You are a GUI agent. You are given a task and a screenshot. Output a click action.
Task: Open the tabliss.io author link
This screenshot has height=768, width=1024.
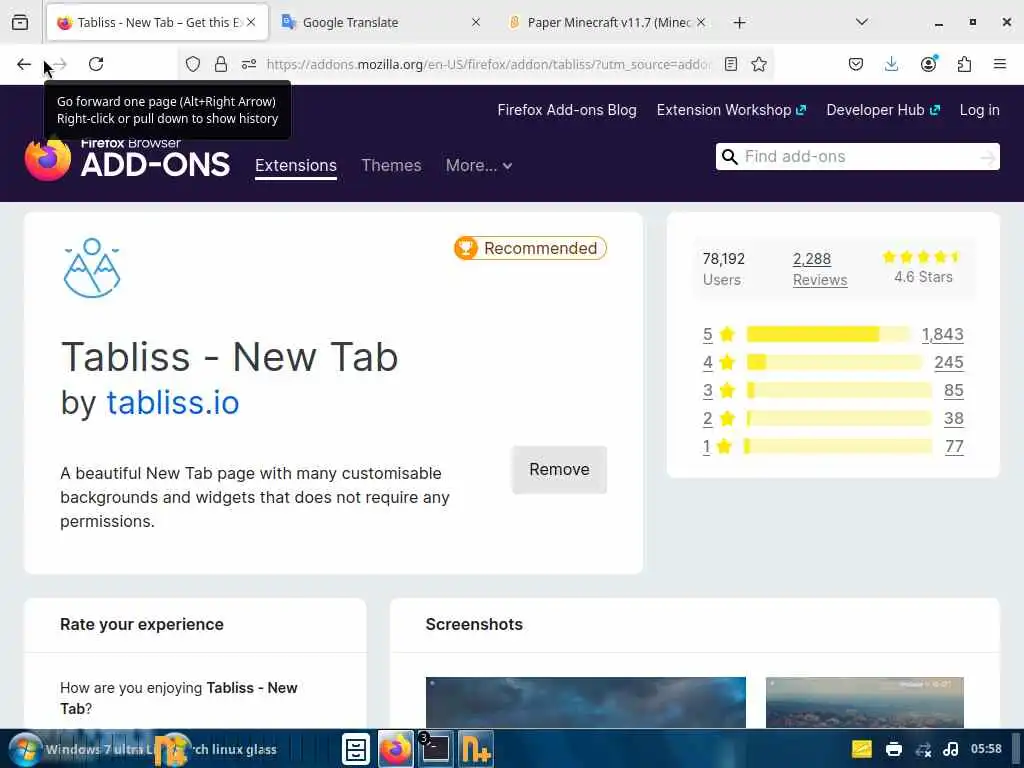click(173, 402)
